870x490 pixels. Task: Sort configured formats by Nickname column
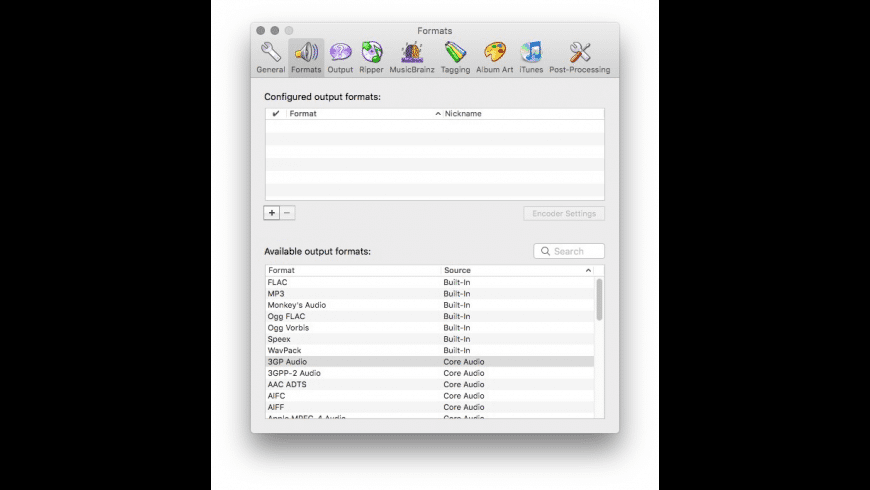pos(523,114)
